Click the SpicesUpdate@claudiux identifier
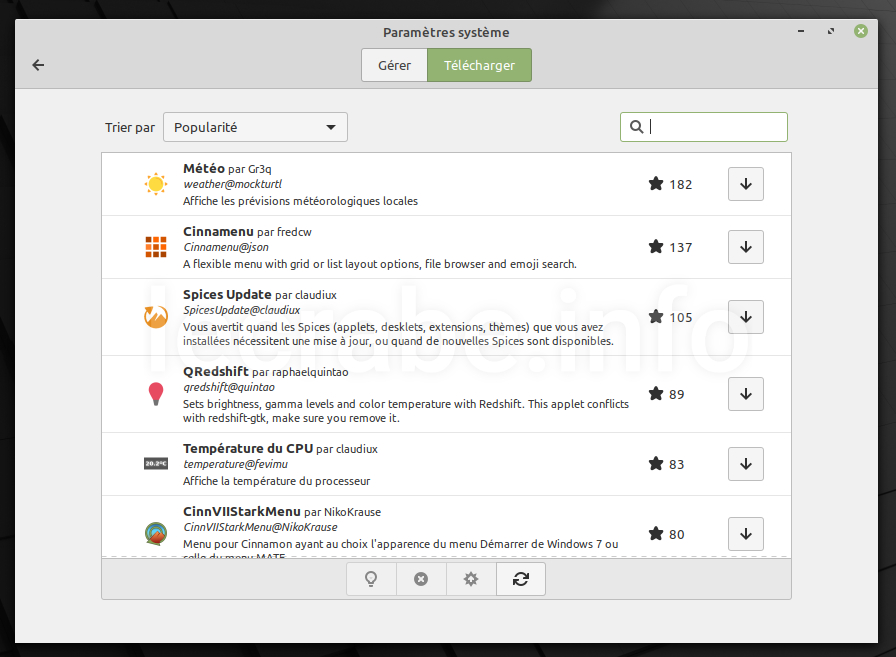This screenshot has width=896, height=657. click(x=242, y=310)
